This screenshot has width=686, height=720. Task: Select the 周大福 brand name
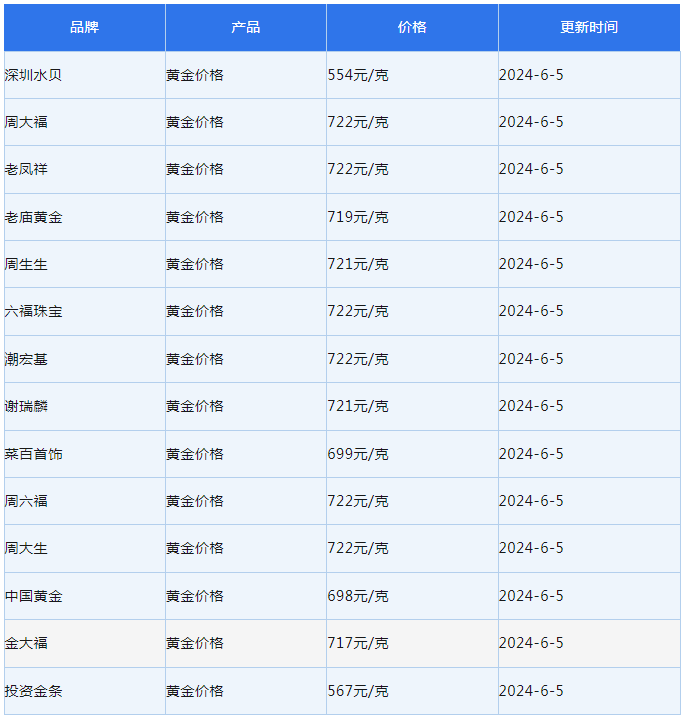click(26, 122)
